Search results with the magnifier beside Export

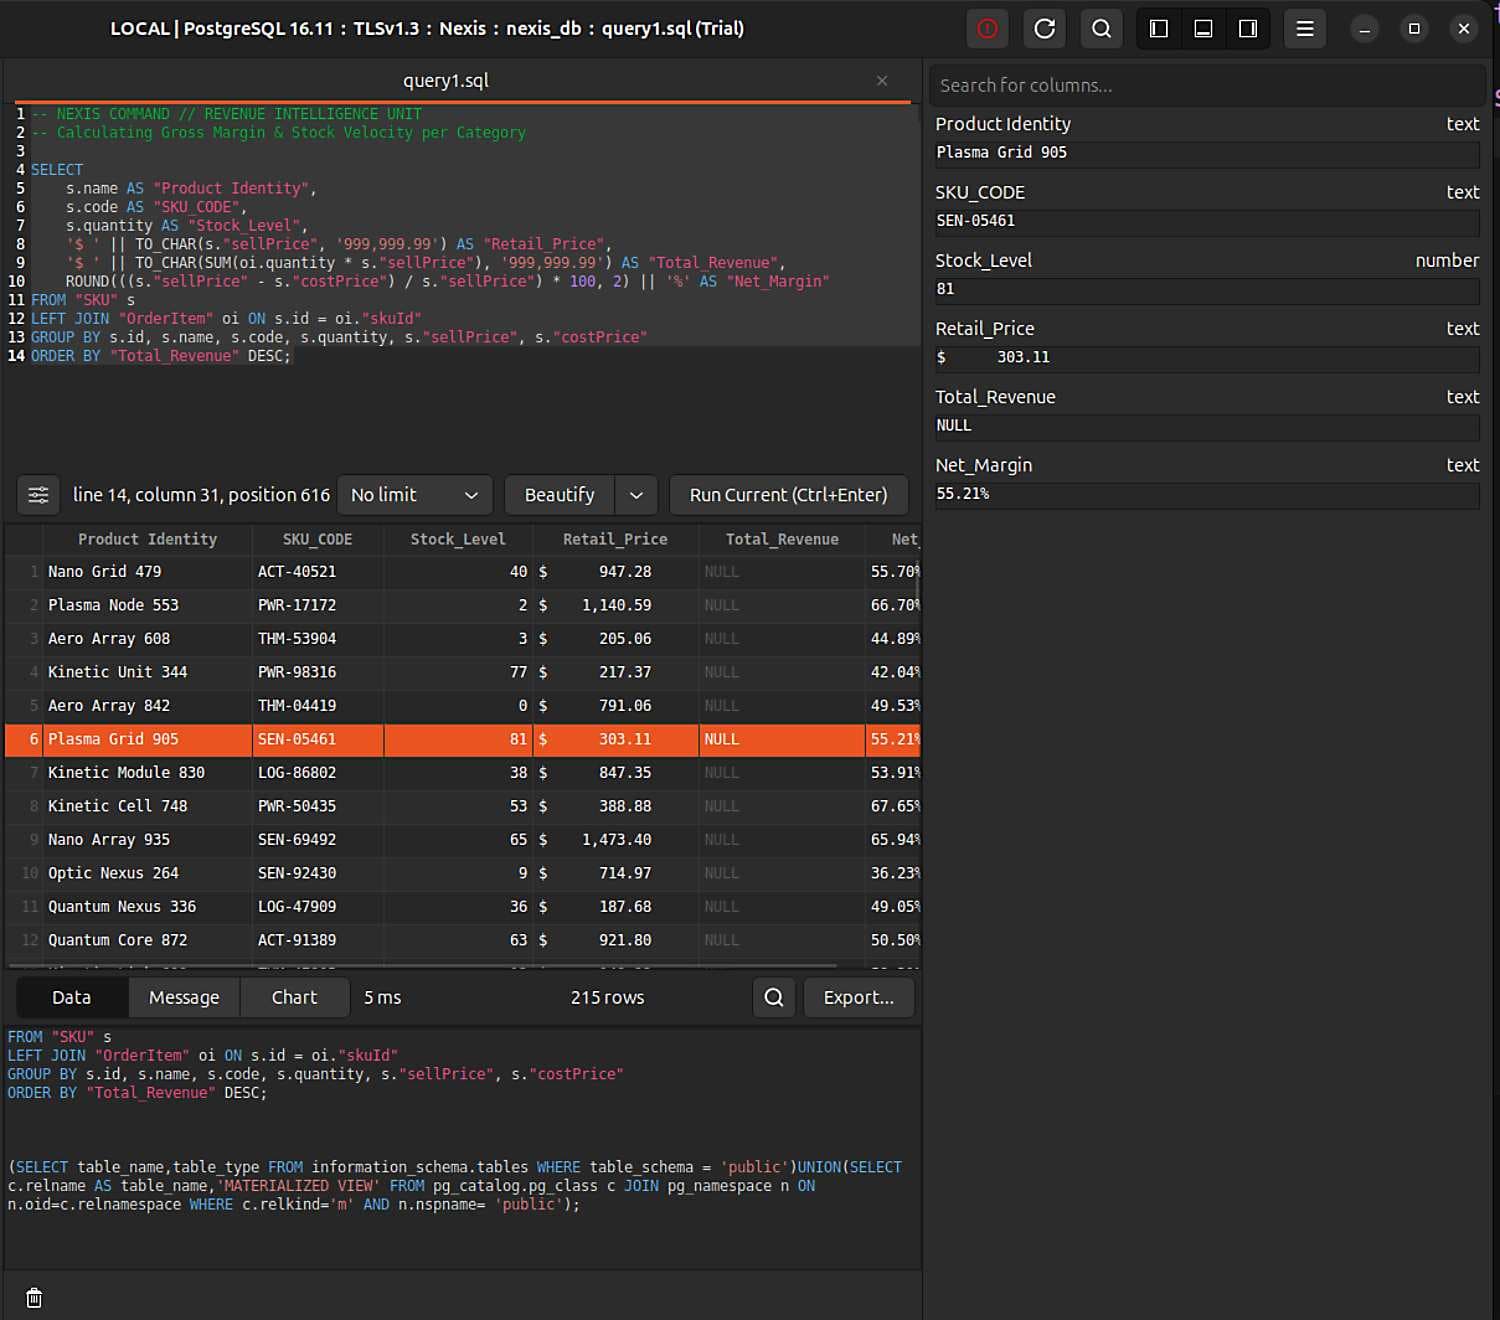(x=774, y=997)
